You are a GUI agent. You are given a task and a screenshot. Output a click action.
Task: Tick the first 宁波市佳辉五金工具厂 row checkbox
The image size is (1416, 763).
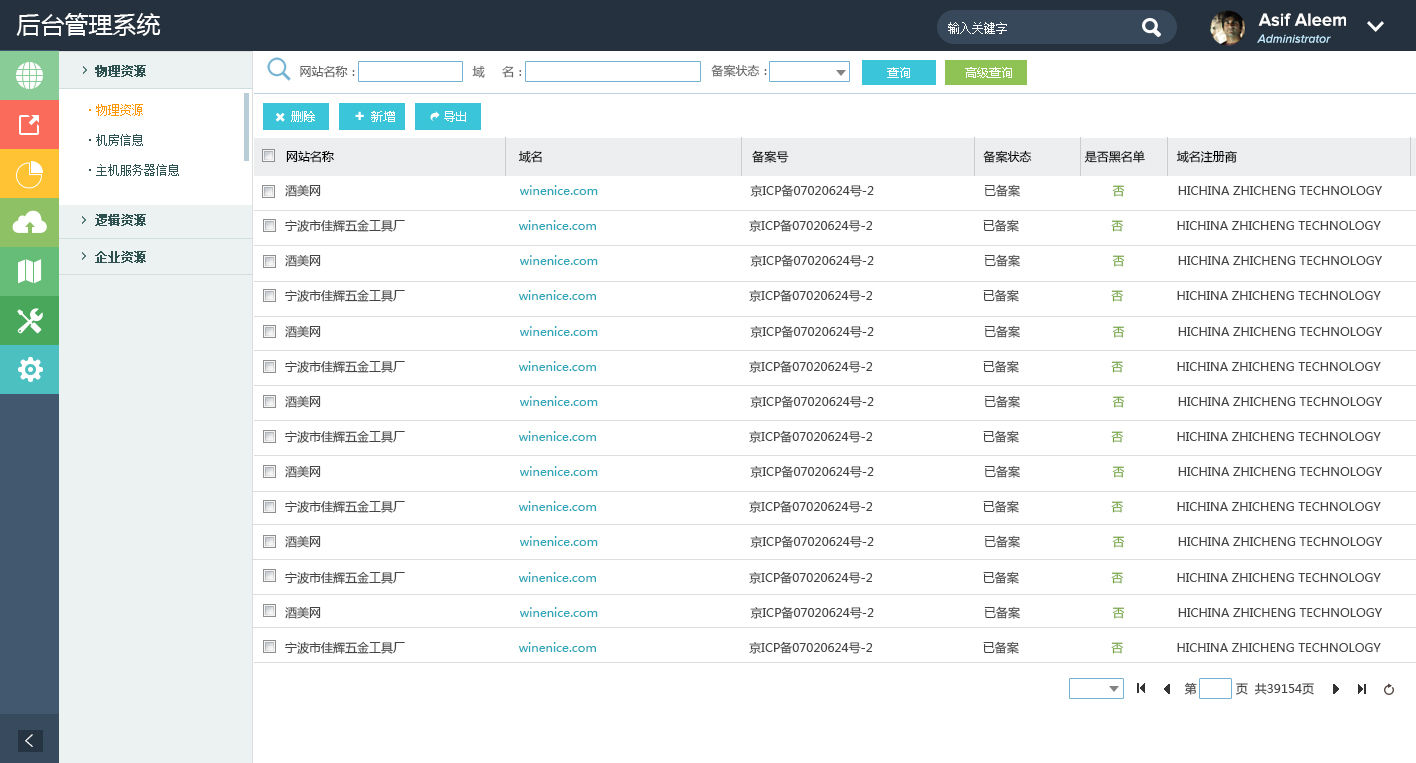pos(268,226)
